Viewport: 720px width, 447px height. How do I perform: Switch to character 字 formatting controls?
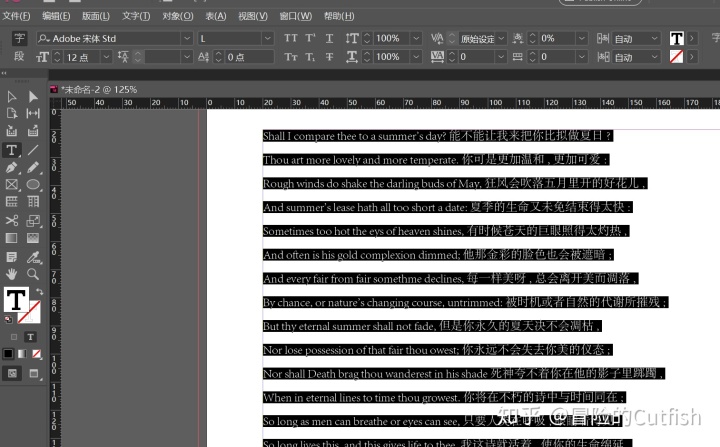point(19,38)
